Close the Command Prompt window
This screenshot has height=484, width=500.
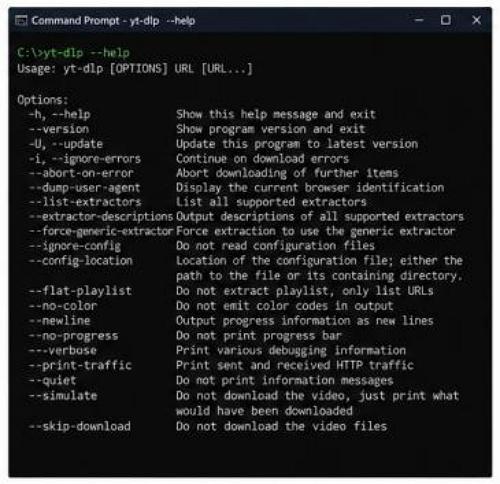pos(476,20)
